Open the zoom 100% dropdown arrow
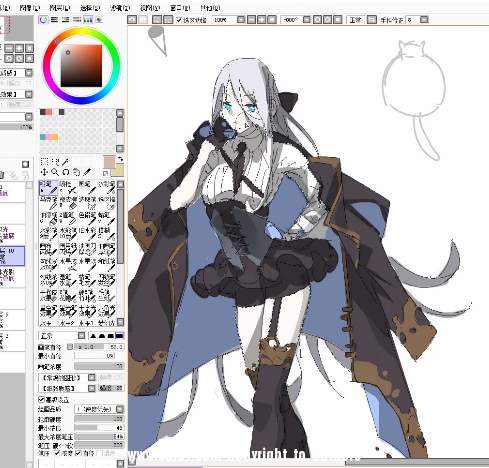Viewport: 489px width, 468px height. tap(240, 20)
